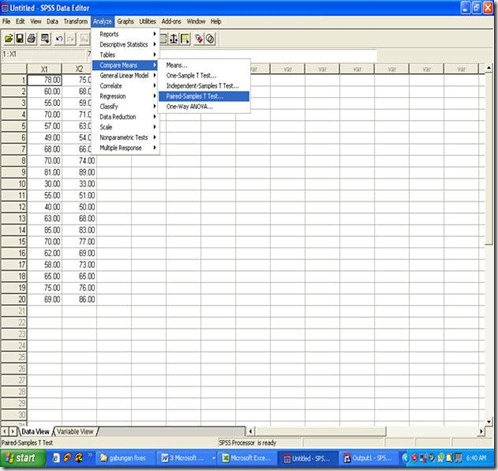
Task: Click the Value Labels tag icon
Action: 199,39
